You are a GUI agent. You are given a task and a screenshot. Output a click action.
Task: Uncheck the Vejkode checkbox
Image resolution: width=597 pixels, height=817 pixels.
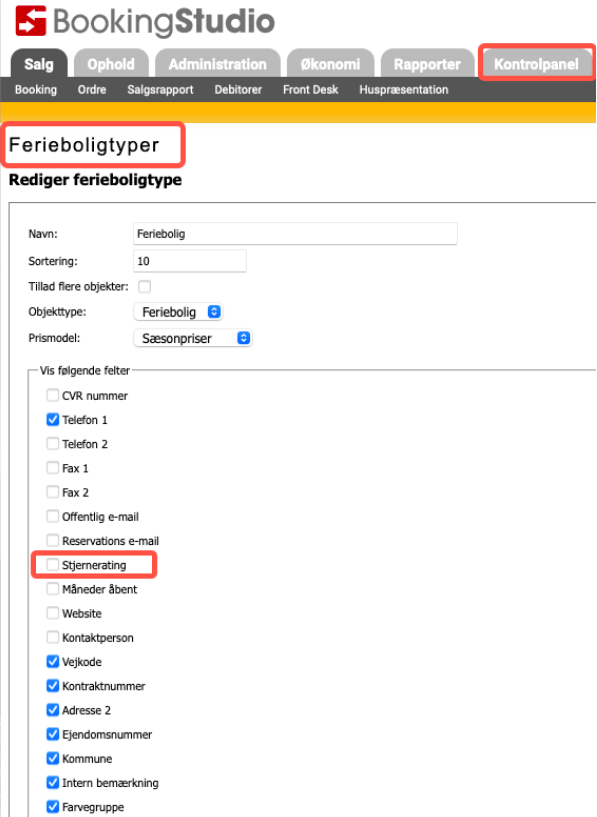pos(53,662)
